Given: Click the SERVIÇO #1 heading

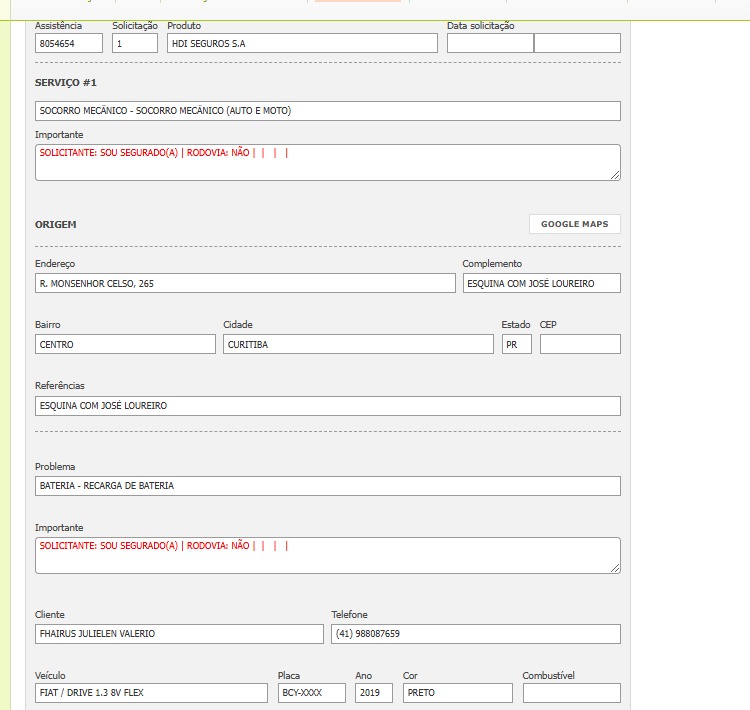Looking at the screenshot, I should 66,82.
